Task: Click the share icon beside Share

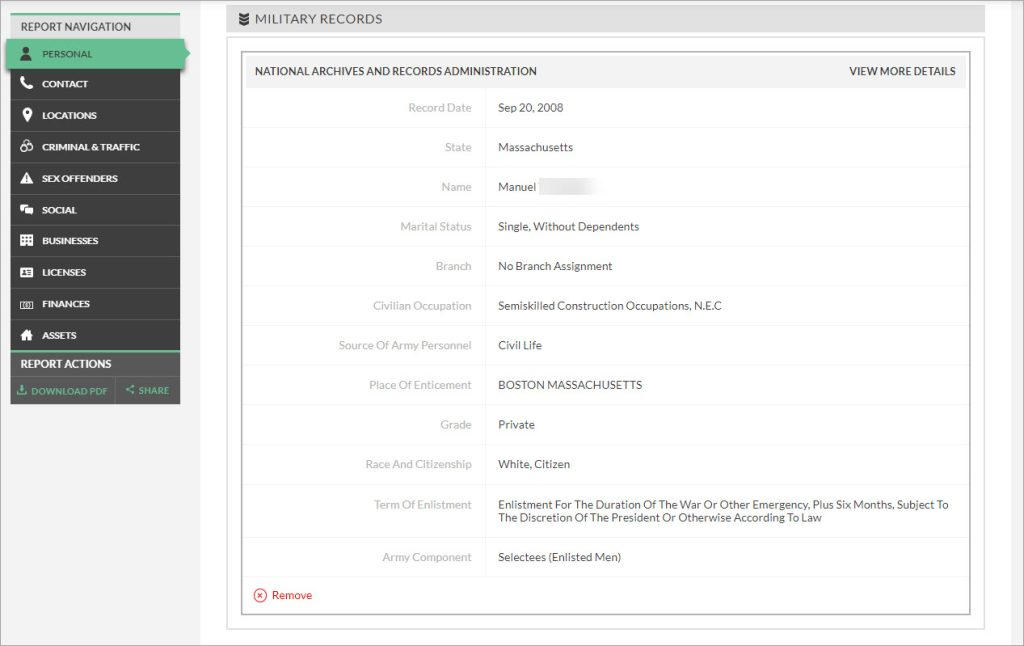Action: (130, 389)
